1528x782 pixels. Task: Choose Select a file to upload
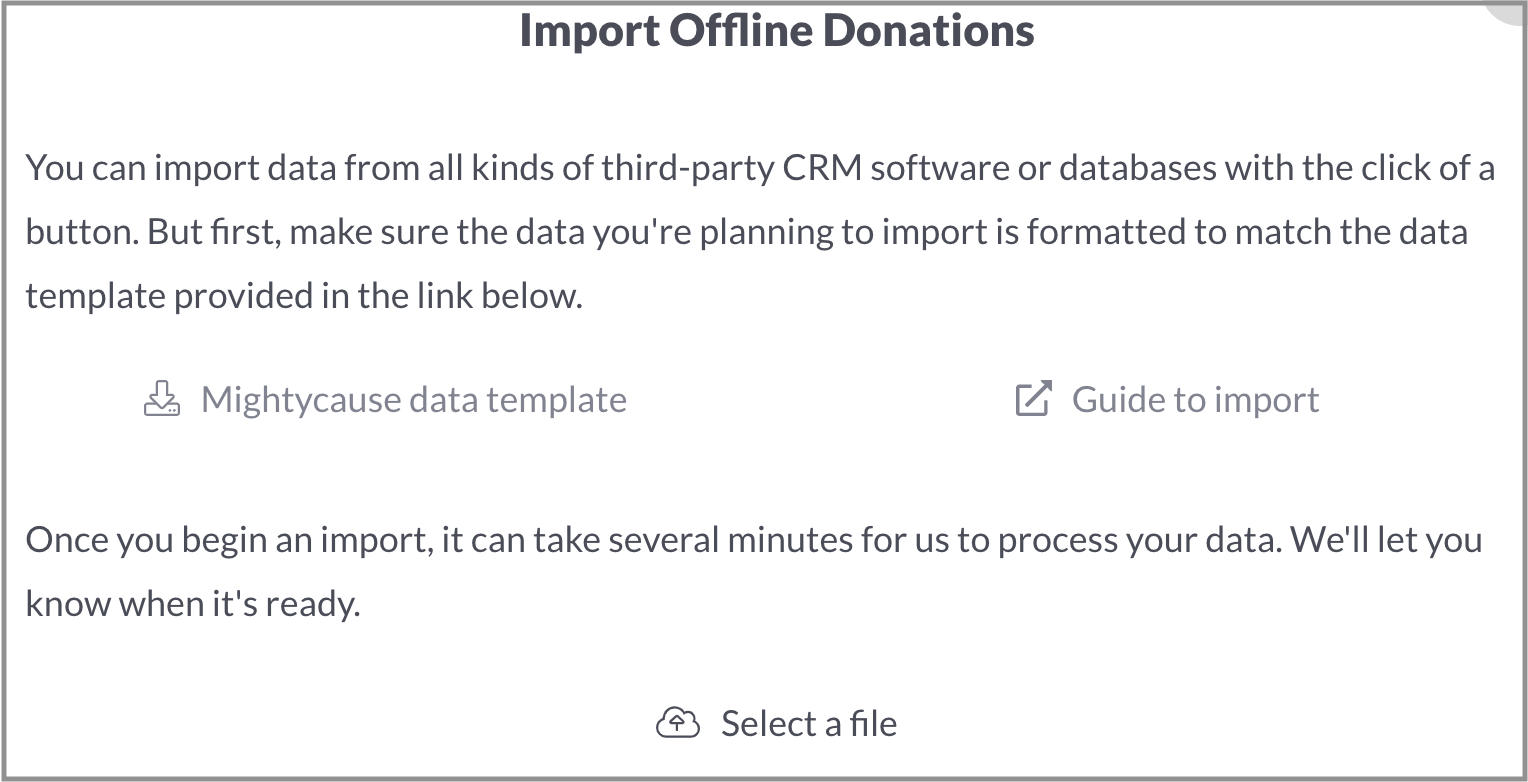tap(777, 723)
